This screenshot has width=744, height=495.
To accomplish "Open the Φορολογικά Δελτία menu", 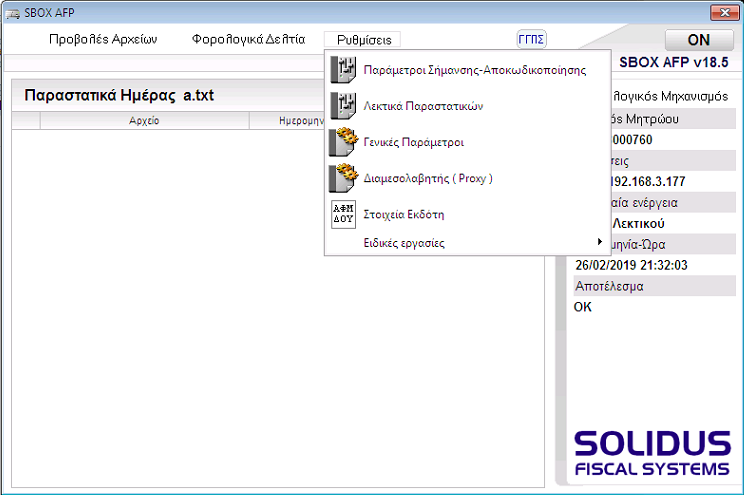I will pos(248,39).
